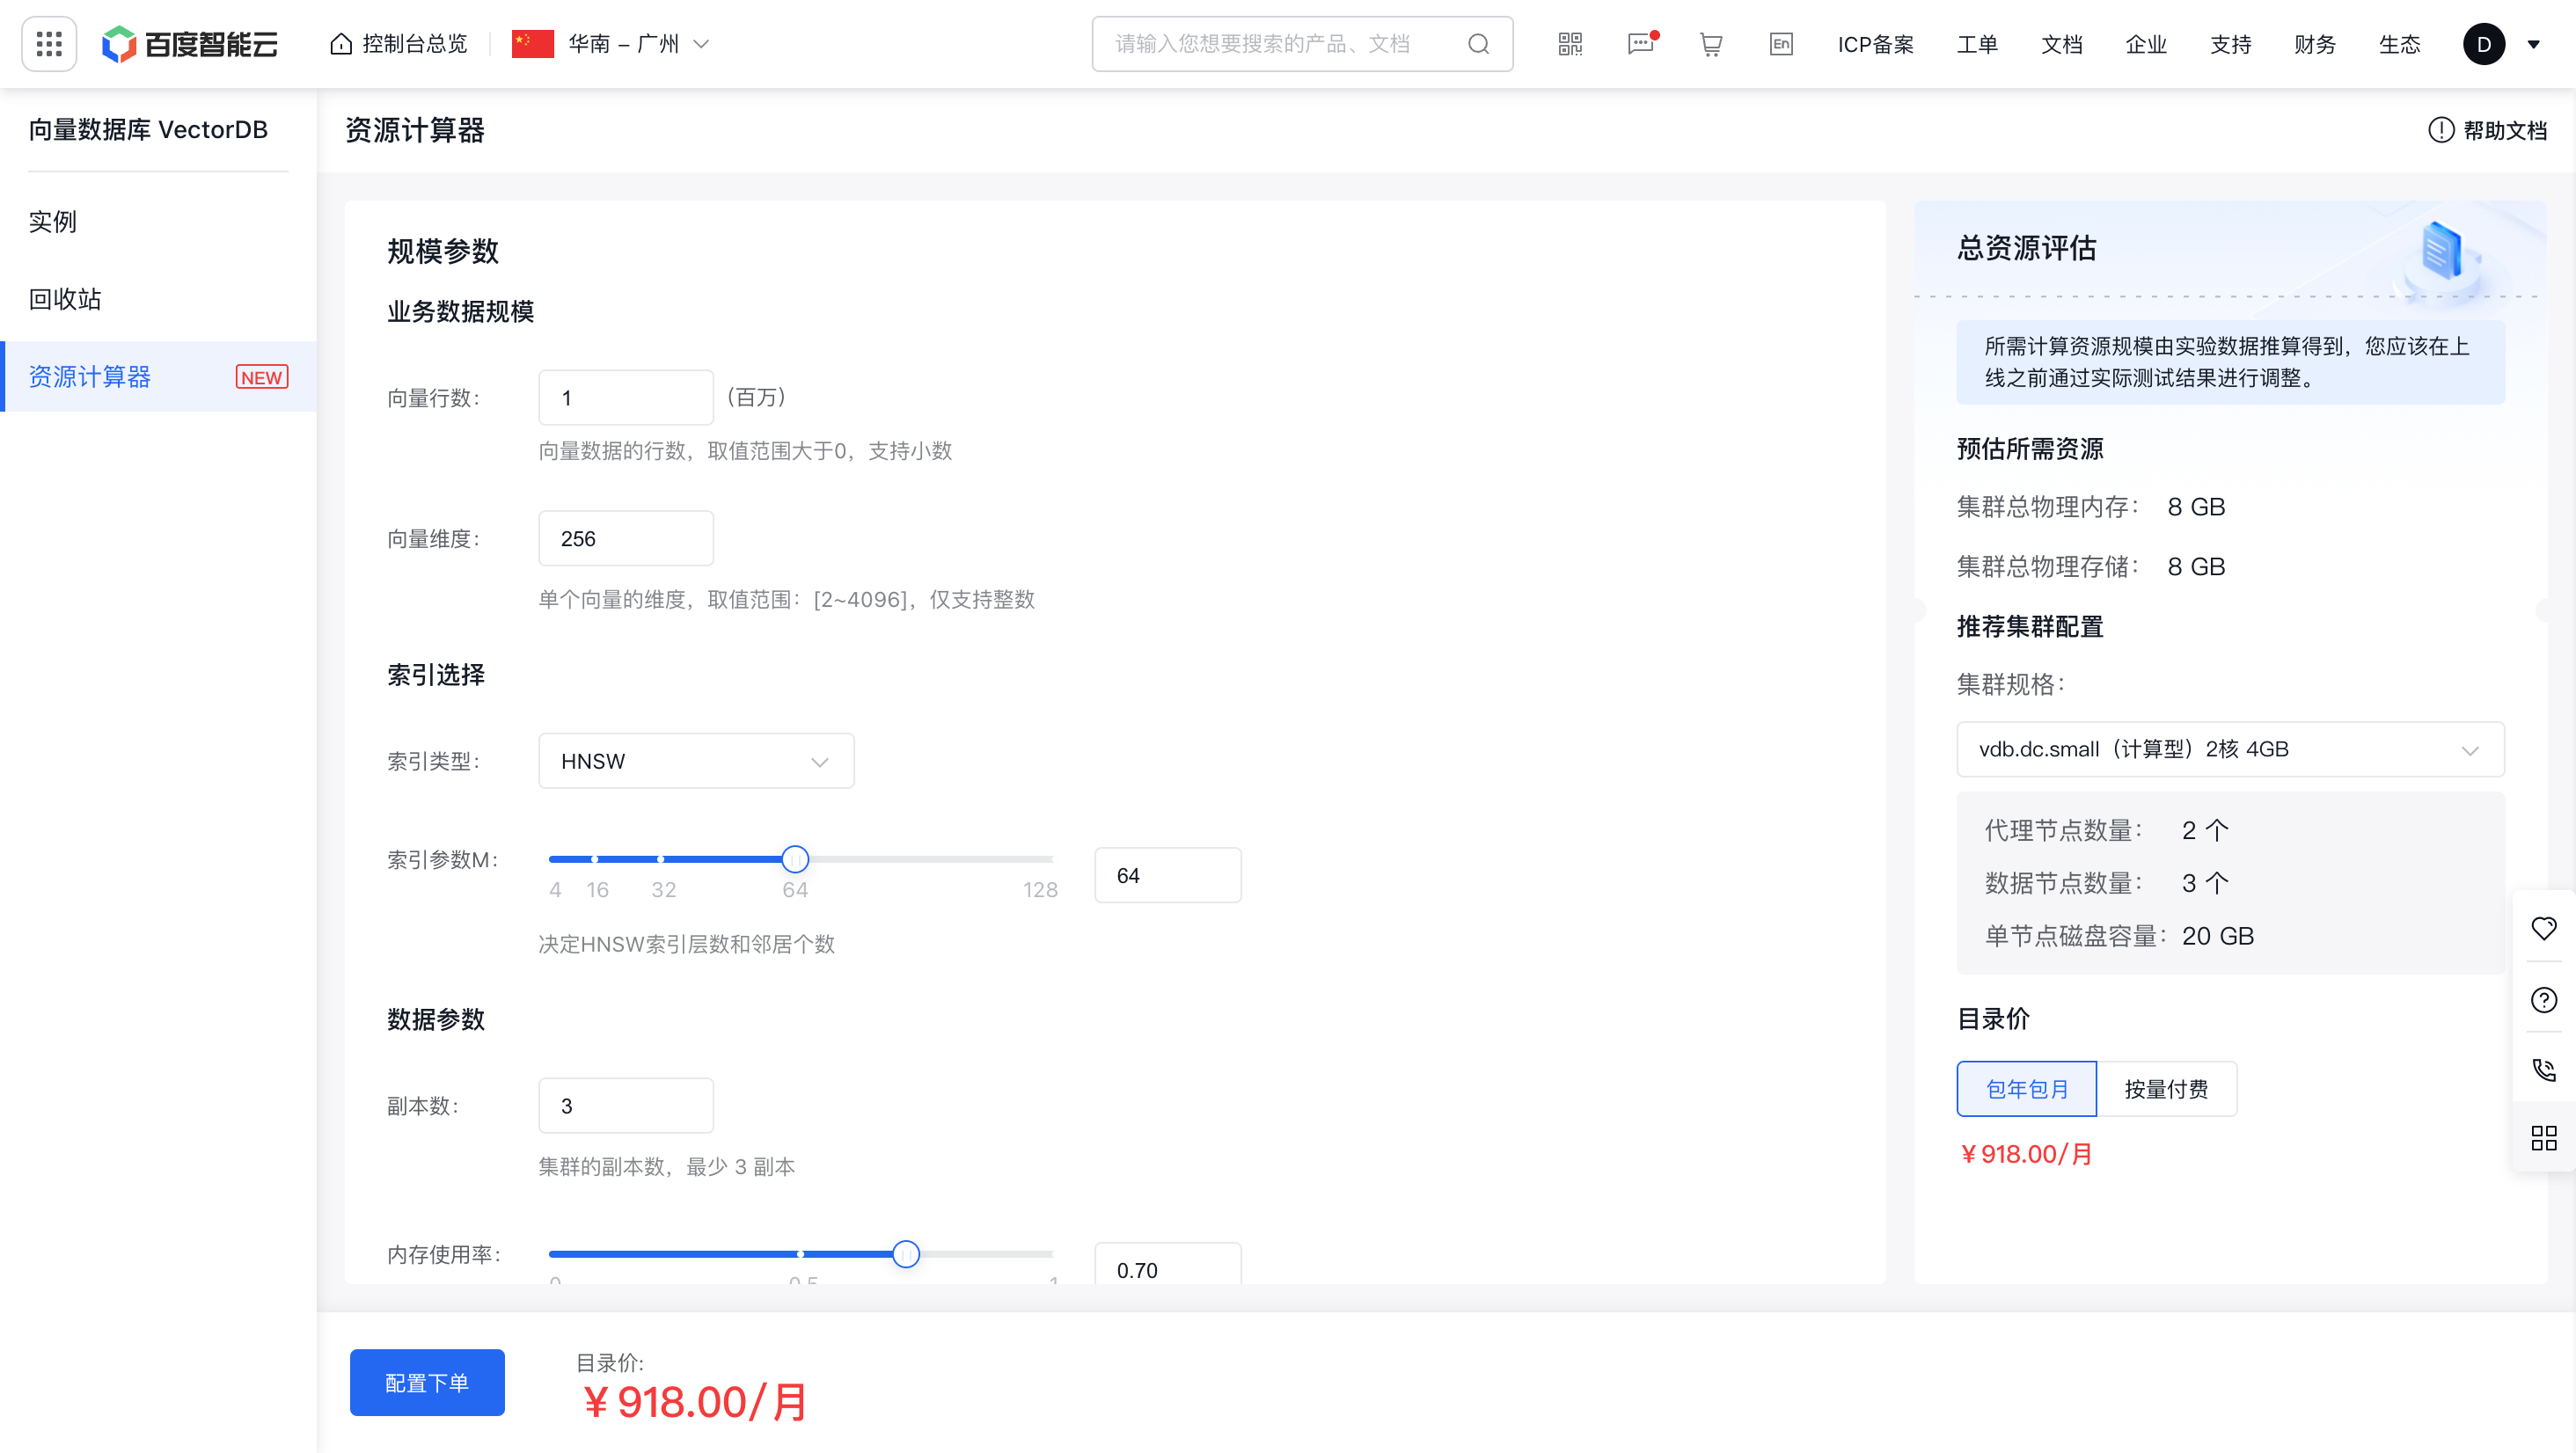This screenshot has width=2576, height=1453.
Task: Click the 向量行数 input field
Action: [x=626, y=398]
